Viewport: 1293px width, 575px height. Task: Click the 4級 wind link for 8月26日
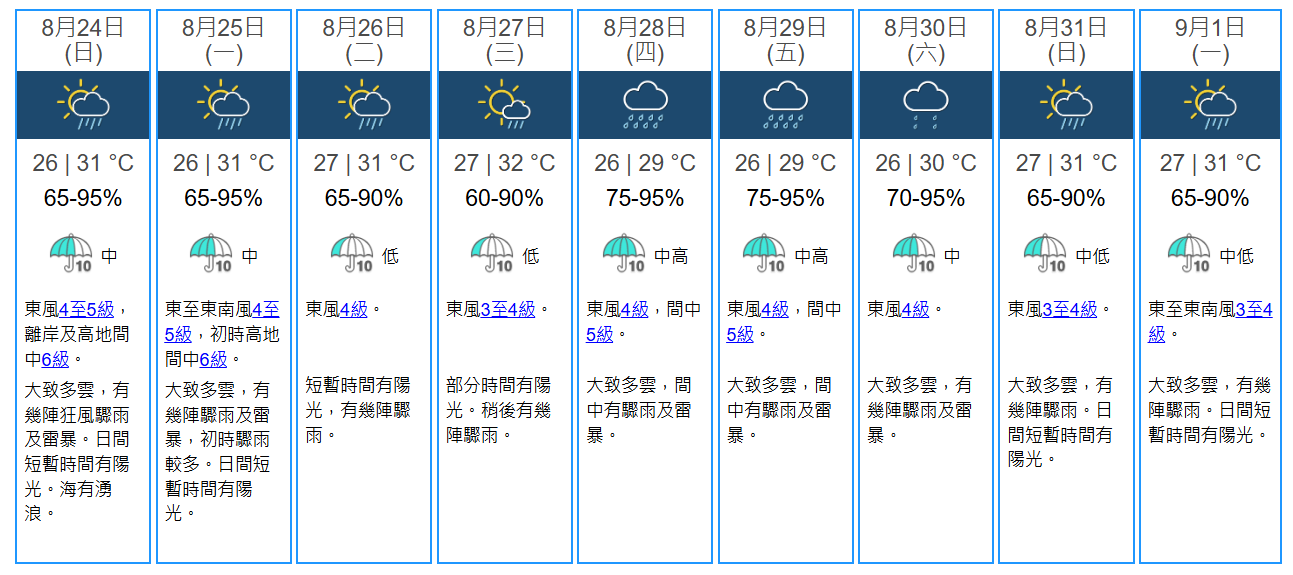point(354,309)
